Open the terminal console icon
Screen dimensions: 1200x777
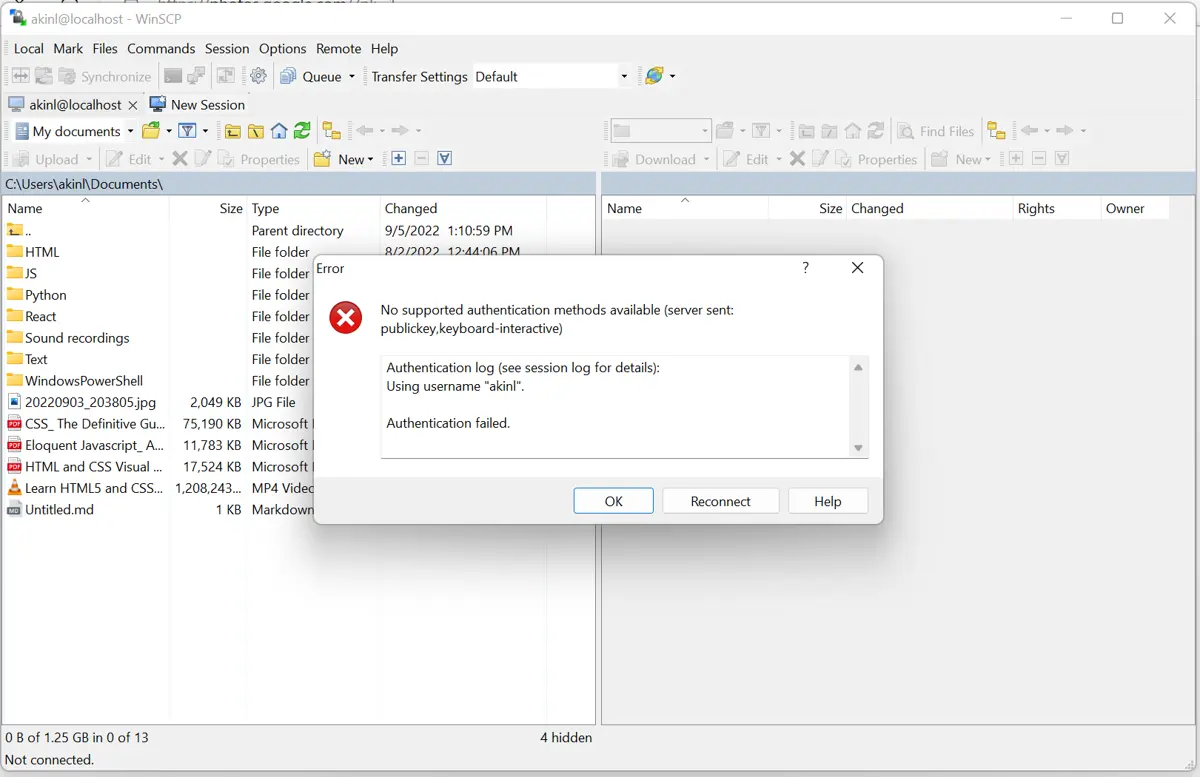pos(173,76)
